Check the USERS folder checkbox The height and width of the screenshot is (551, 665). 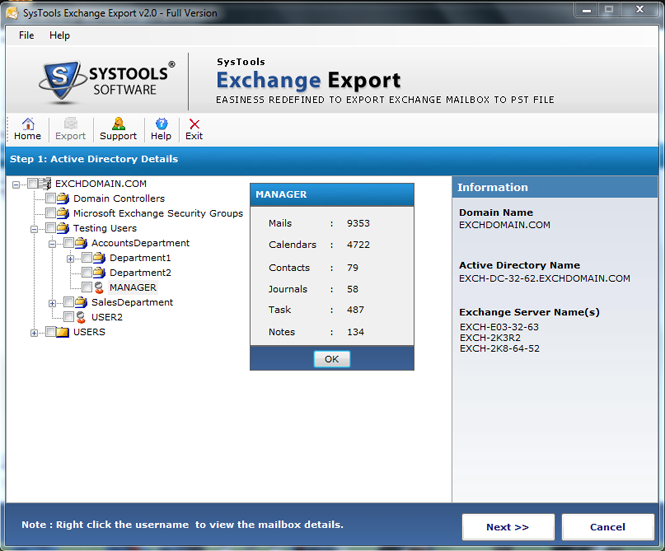(x=50, y=331)
